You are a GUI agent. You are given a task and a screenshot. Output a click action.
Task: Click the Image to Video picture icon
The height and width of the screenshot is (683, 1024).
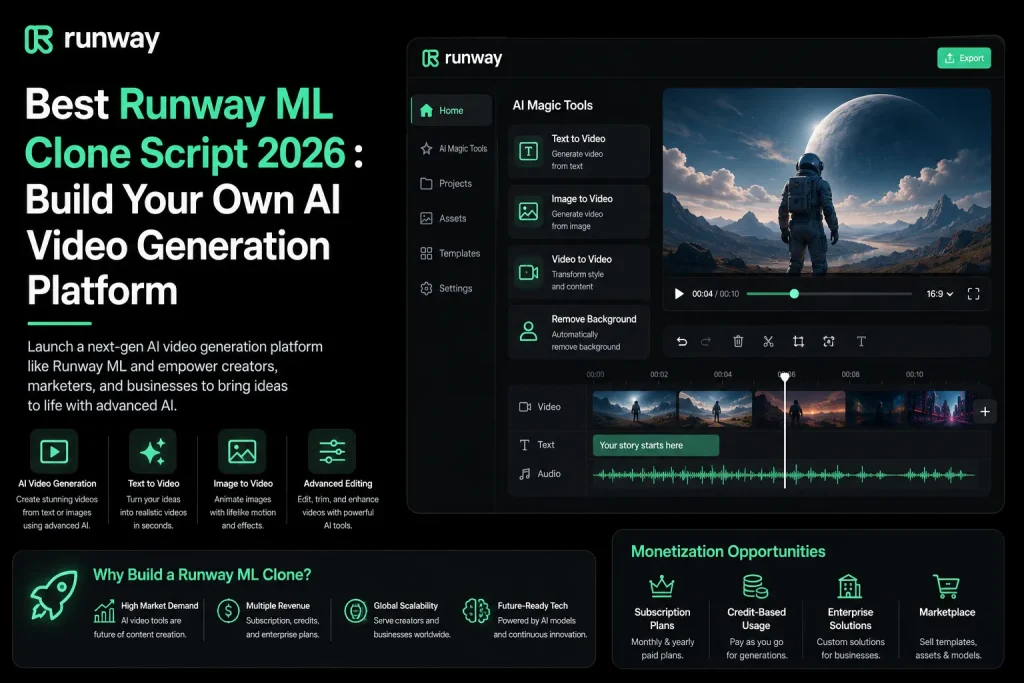[528, 212]
